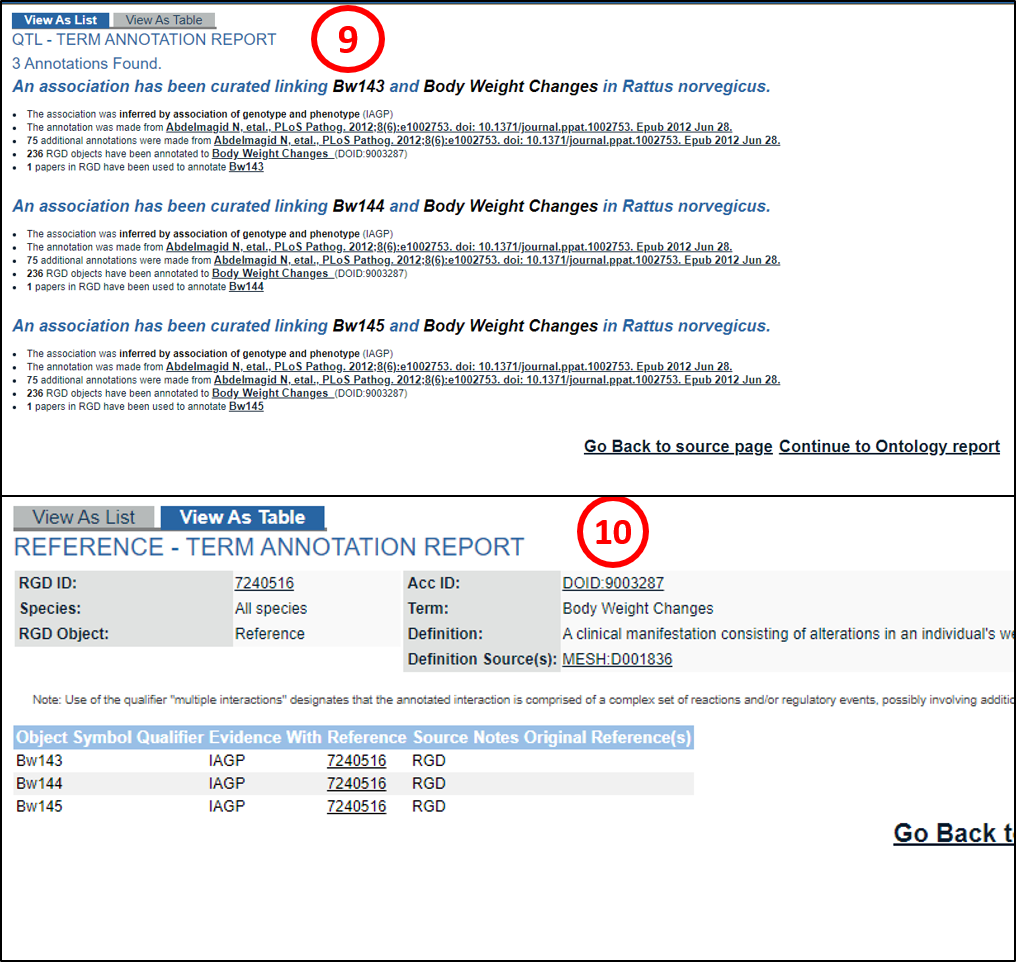Open Body Weight Changes link in Bw144 section
The image size is (1016, 962).
tap(270, 274)
